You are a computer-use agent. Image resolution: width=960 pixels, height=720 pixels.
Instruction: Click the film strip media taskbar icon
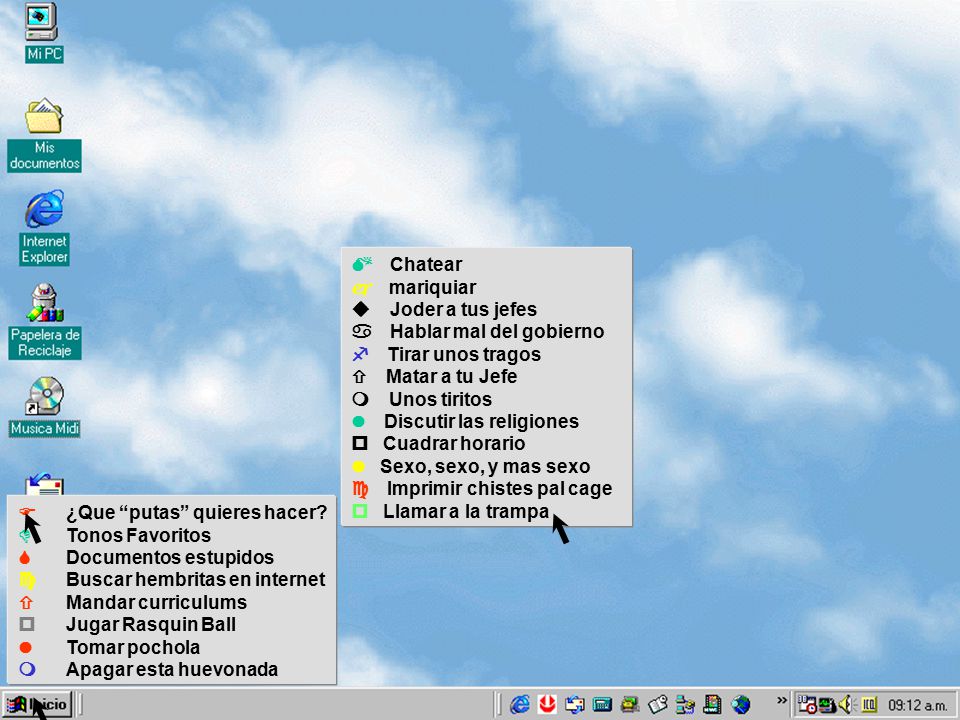(712, 705)
